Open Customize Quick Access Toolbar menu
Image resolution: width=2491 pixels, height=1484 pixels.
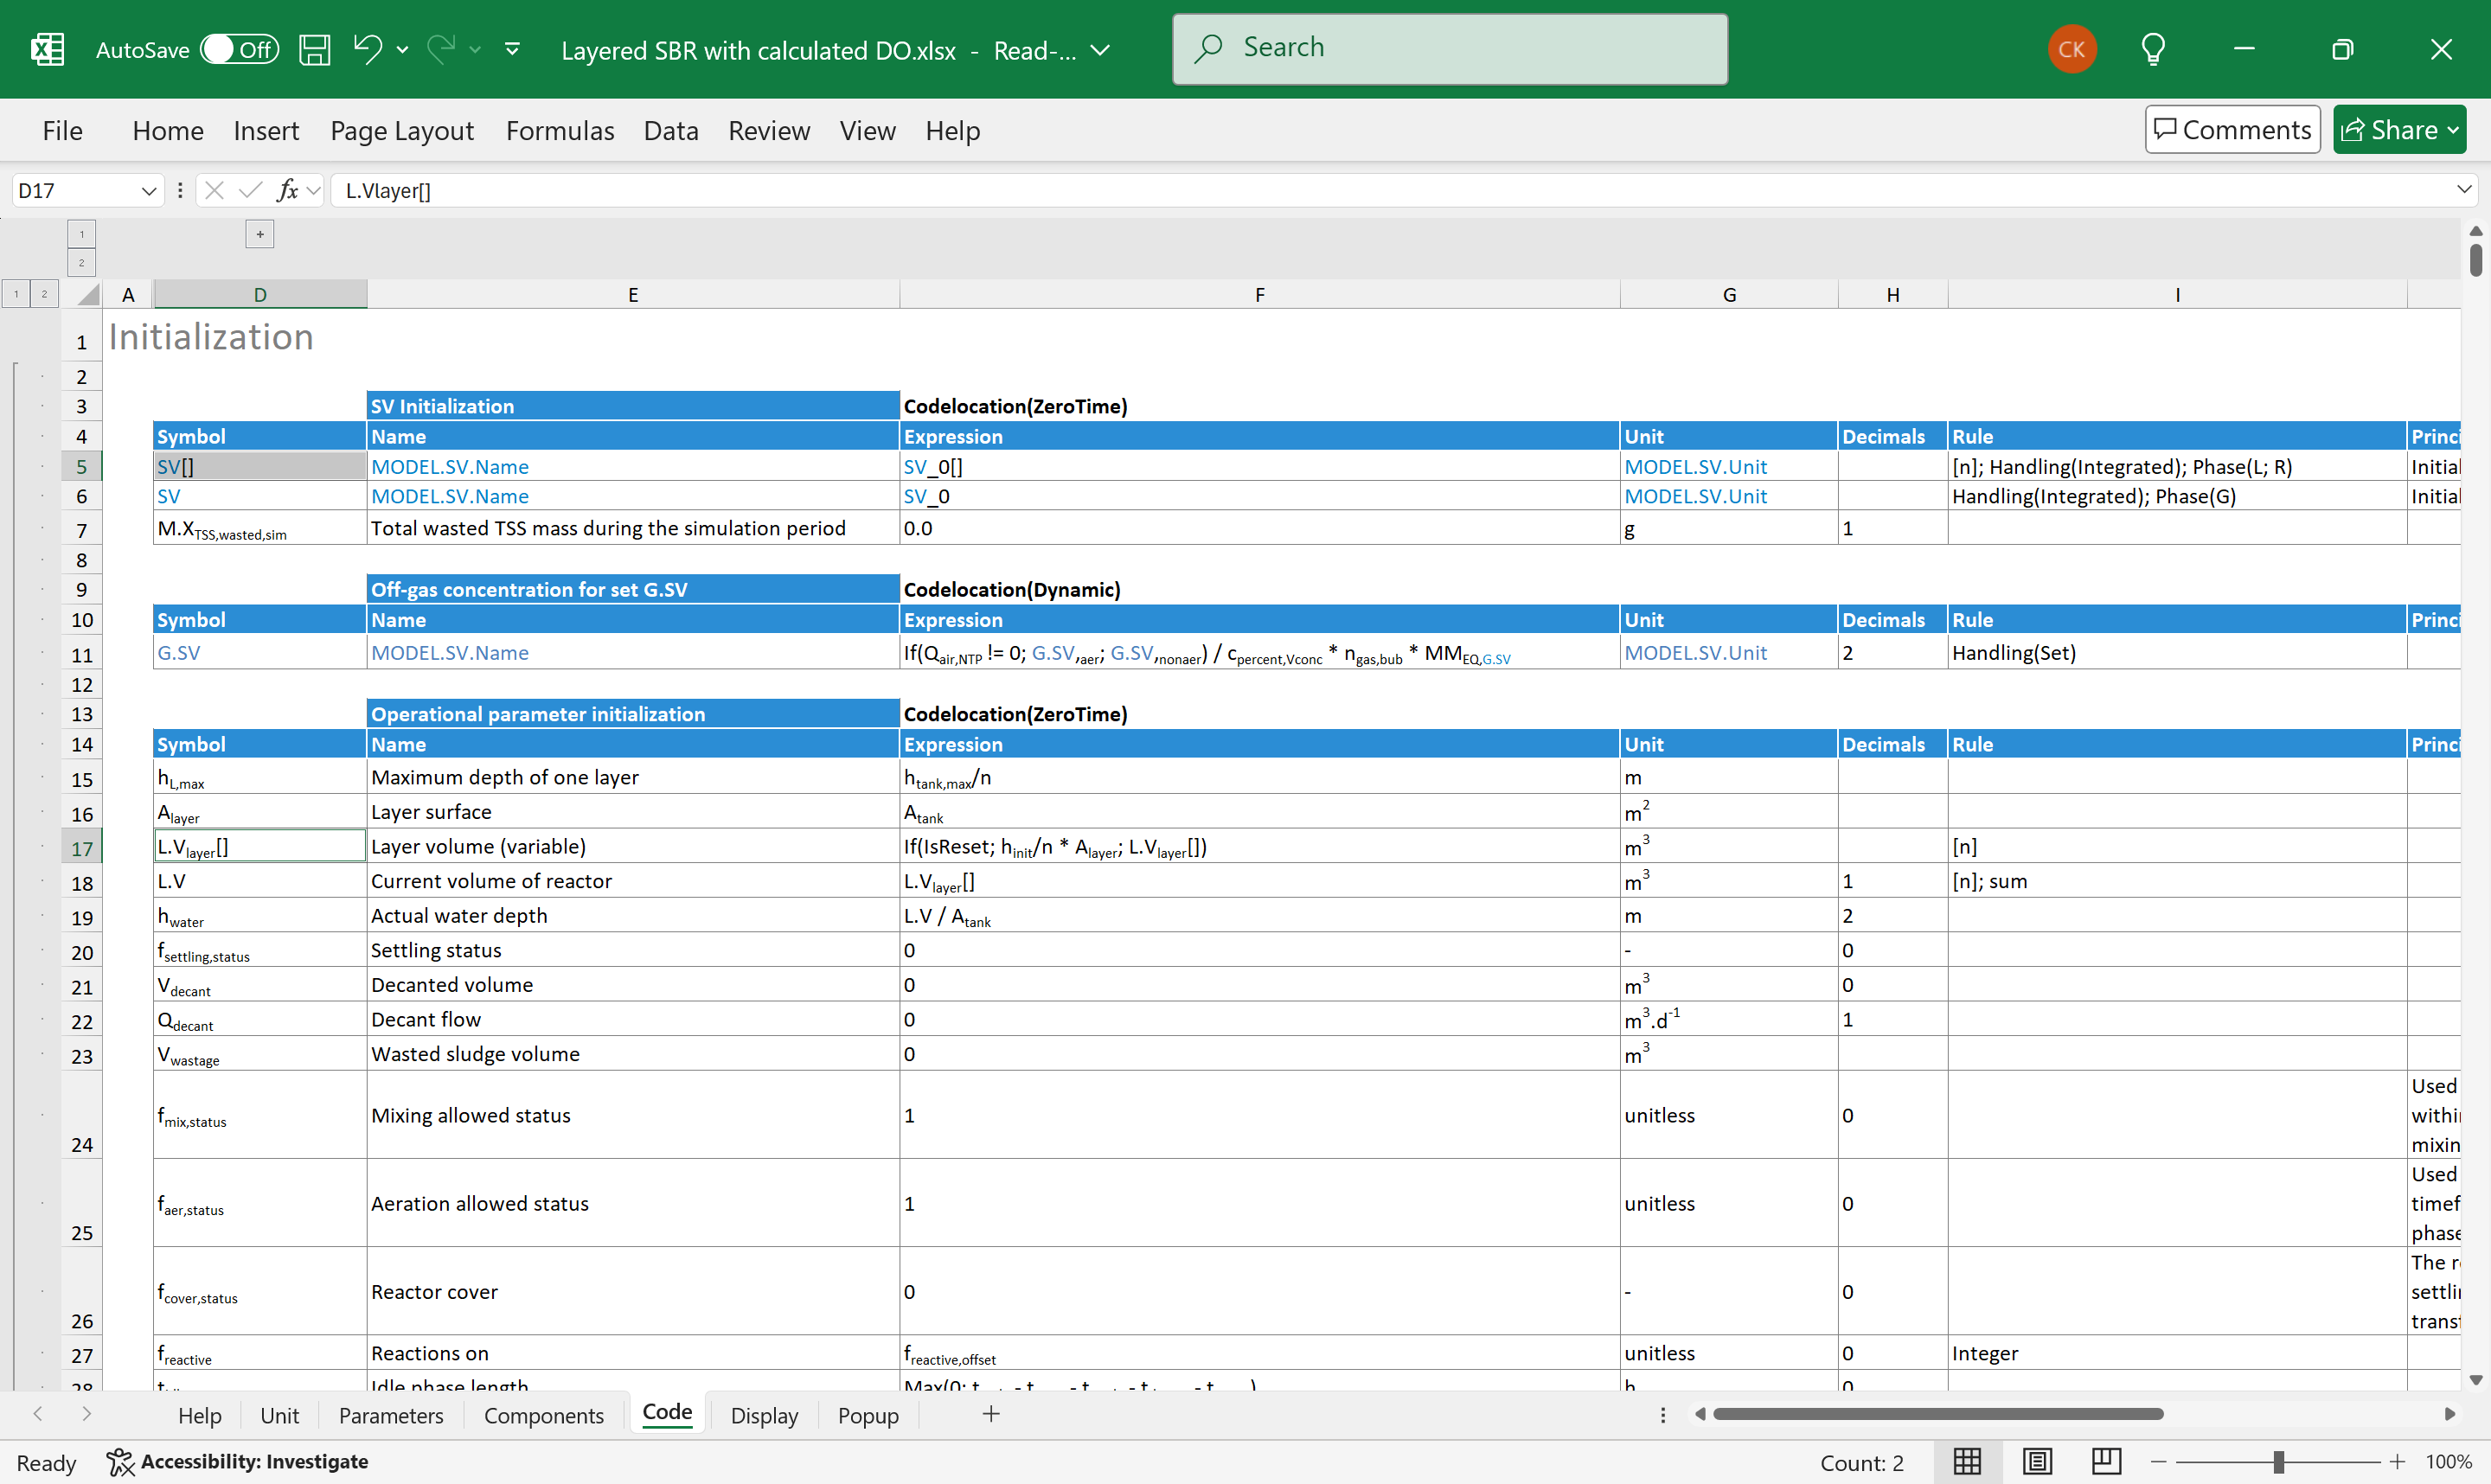(x=512, y=49)
